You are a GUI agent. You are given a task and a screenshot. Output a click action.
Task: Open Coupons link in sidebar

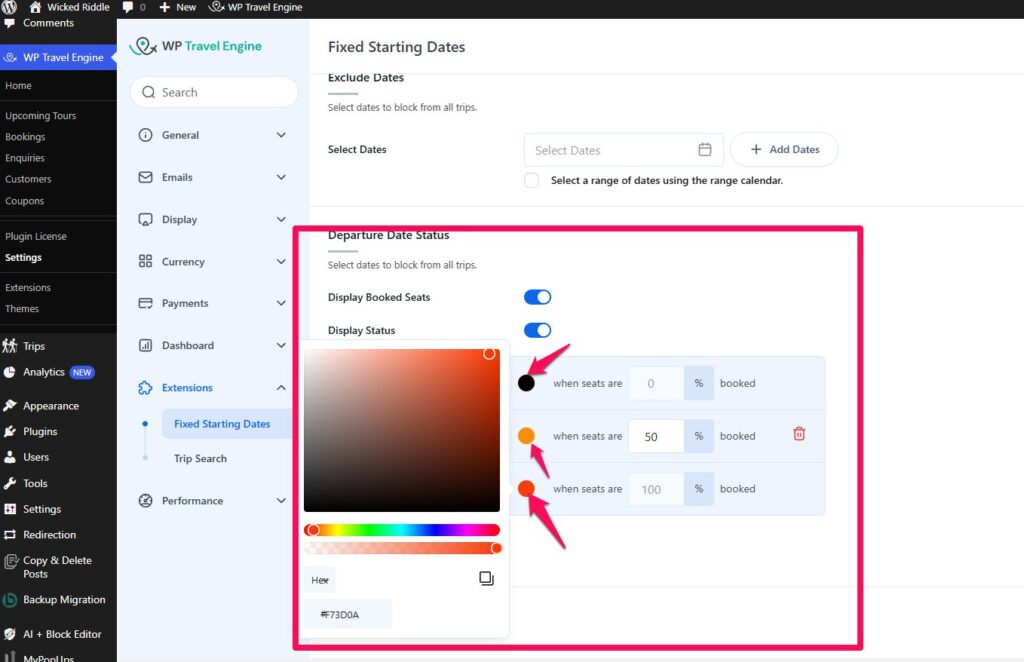coord(25,201)
